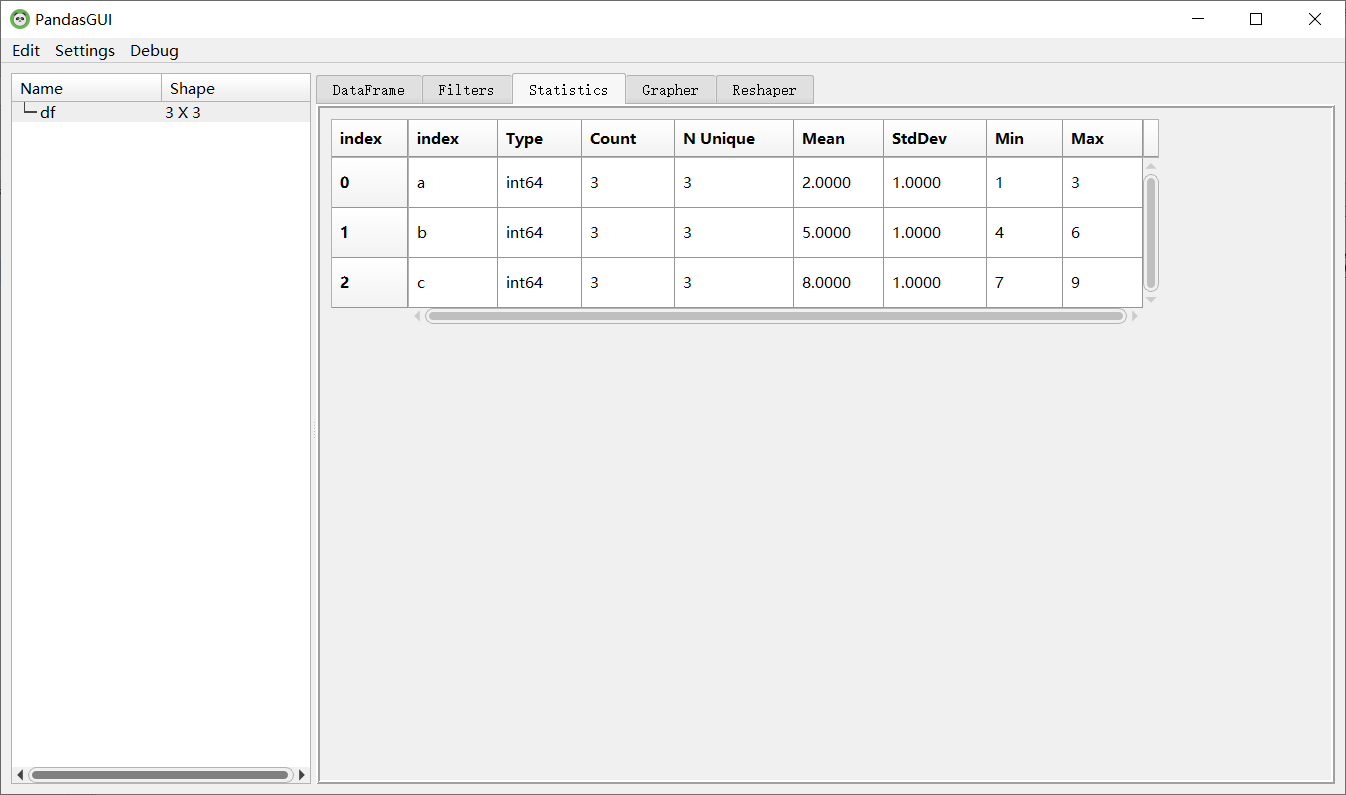This screenshot has width=1346, height=795.
Task: Maximize the PandasGUI window
Action: (x=1256, y=19)
